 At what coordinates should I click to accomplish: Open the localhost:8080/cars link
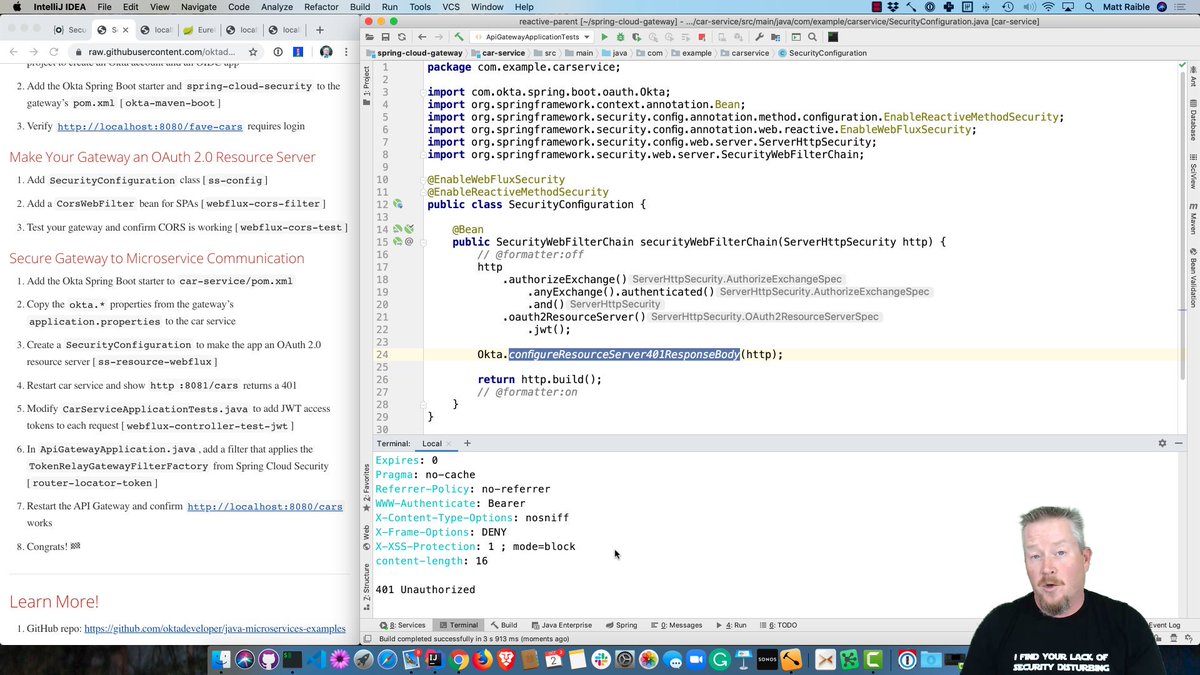[265, 506]
